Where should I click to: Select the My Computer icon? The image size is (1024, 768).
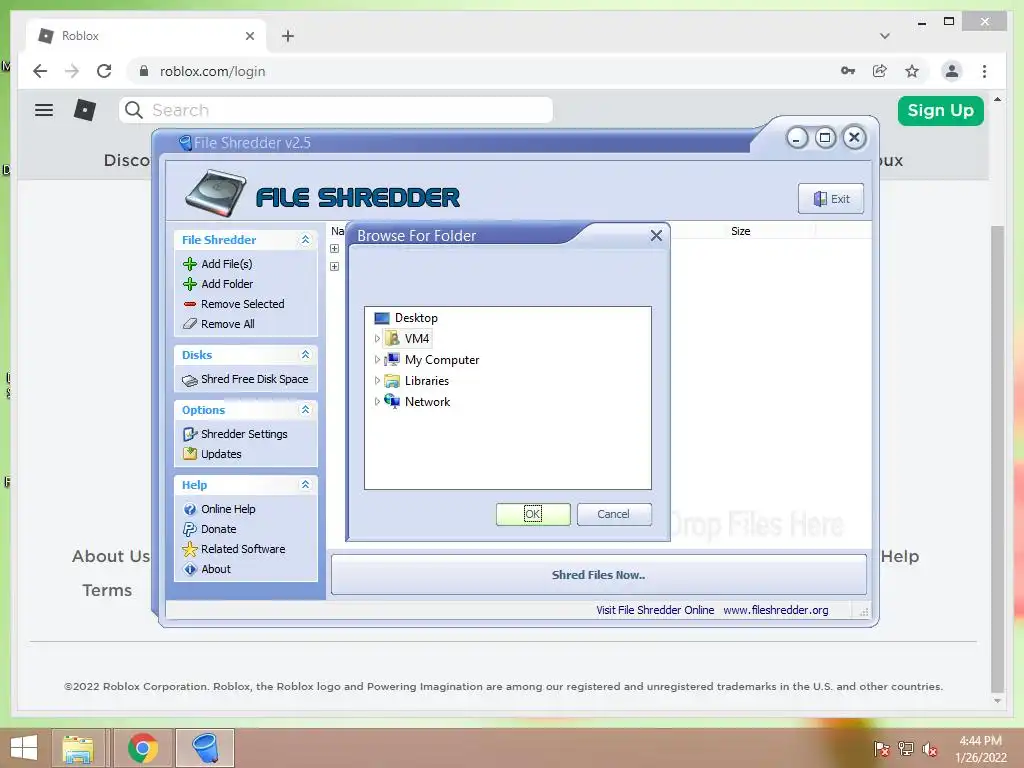[x=392, y=360]
